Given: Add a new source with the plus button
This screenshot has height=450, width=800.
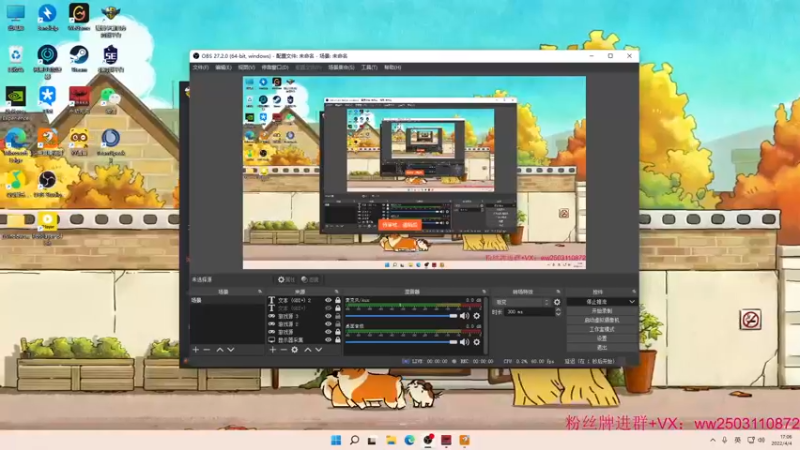Looking at the screenshot, I should (272, 350).
